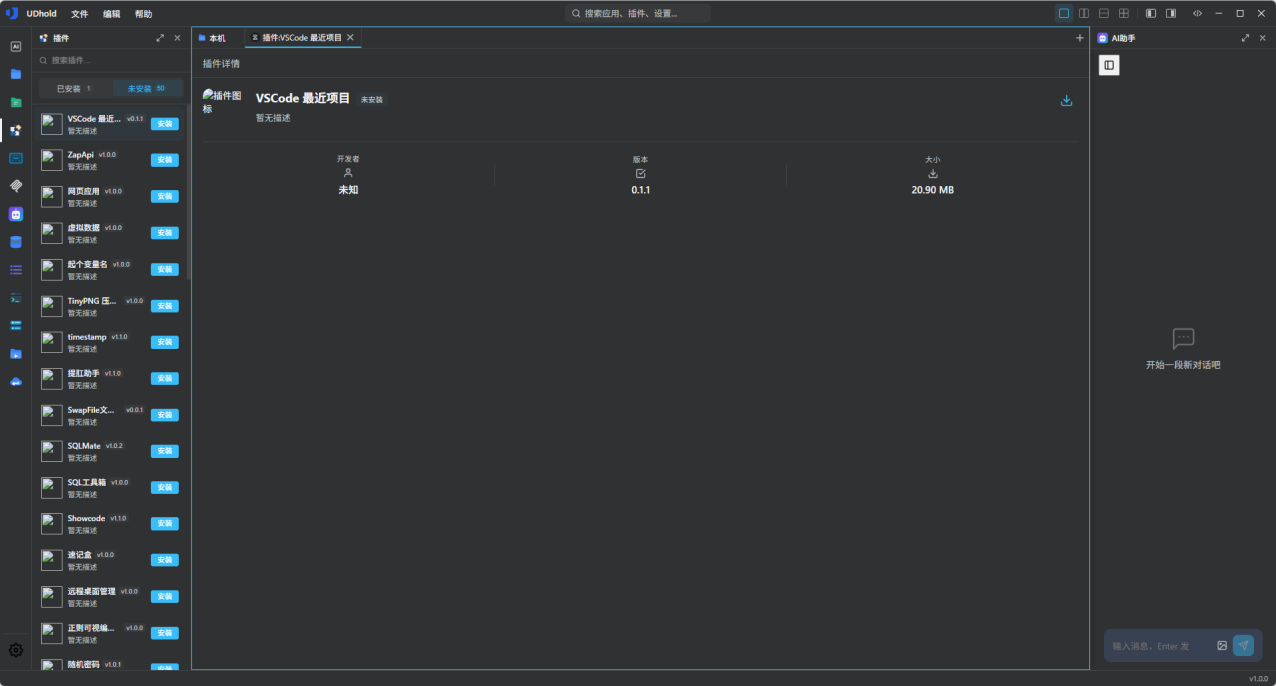Screen dimensions: 1276x686
Task: Click the version value 0.1.1 in details
Action: [641, 190]
